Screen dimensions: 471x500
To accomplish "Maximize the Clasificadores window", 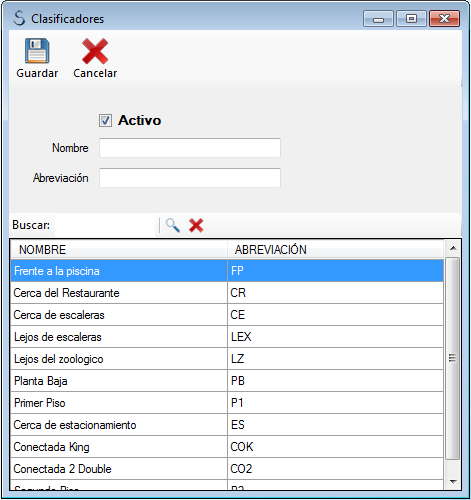I will 411,18.
